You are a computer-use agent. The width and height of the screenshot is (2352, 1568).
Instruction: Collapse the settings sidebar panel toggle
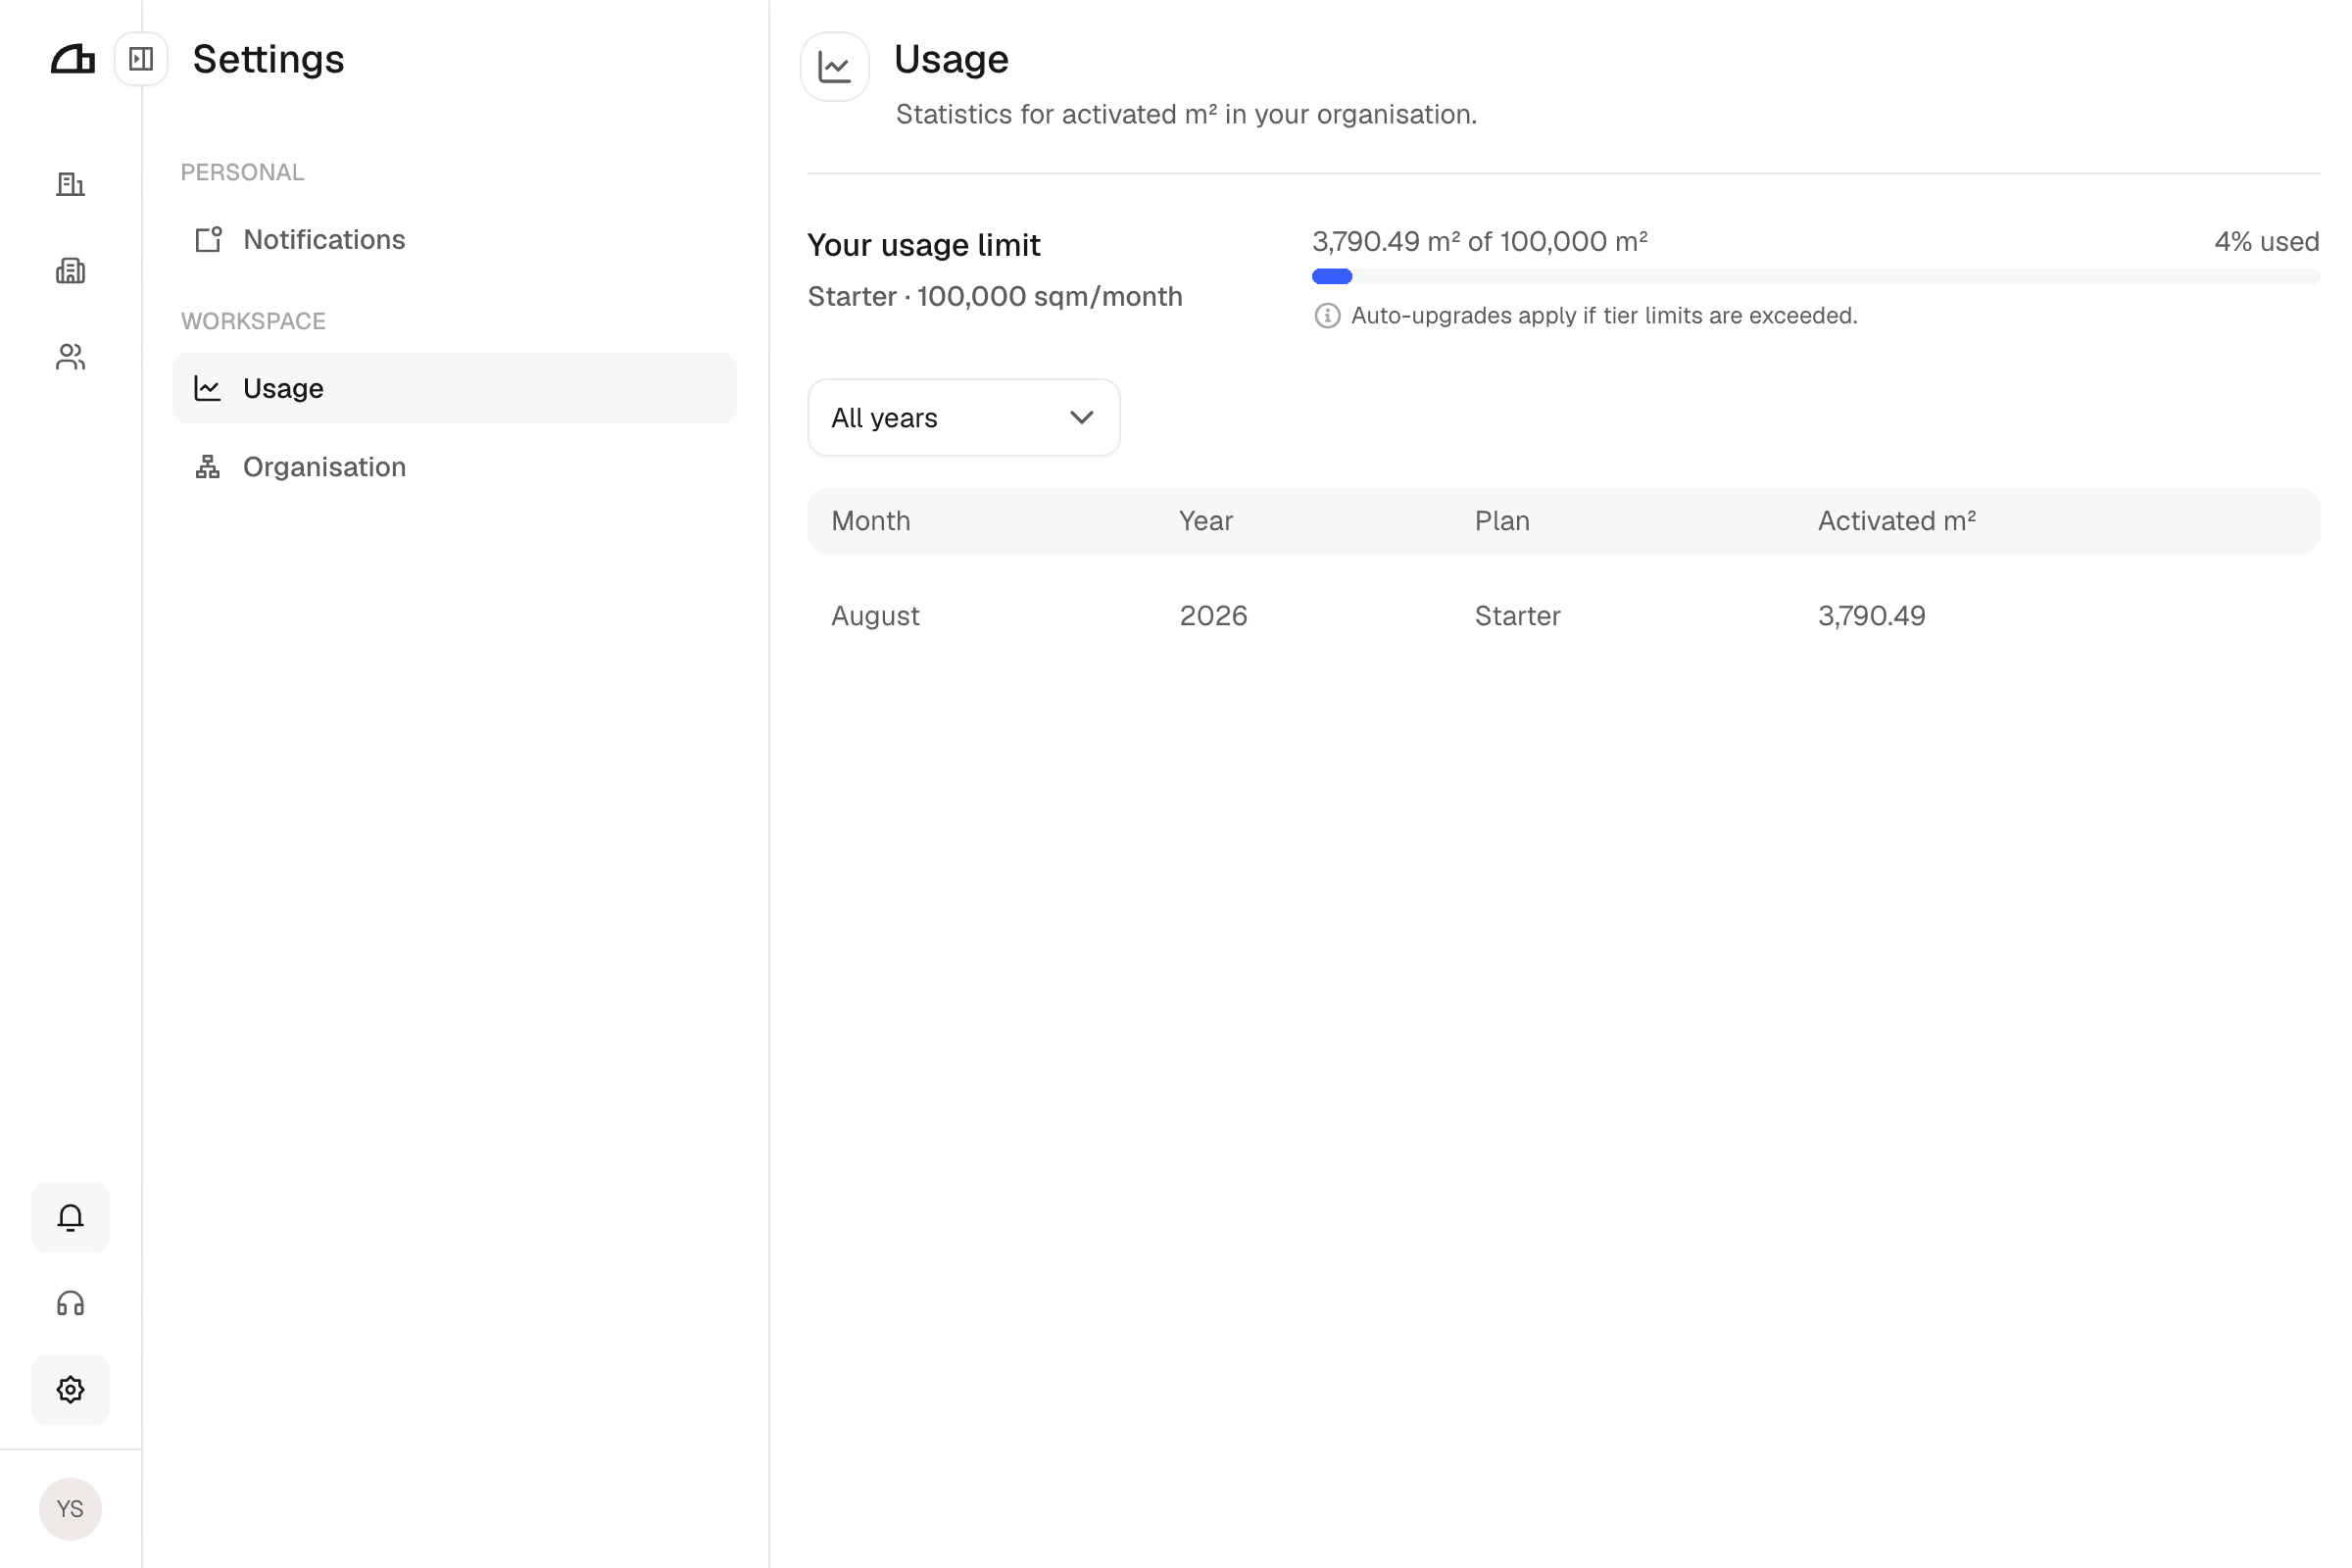[x=141, y=59]
